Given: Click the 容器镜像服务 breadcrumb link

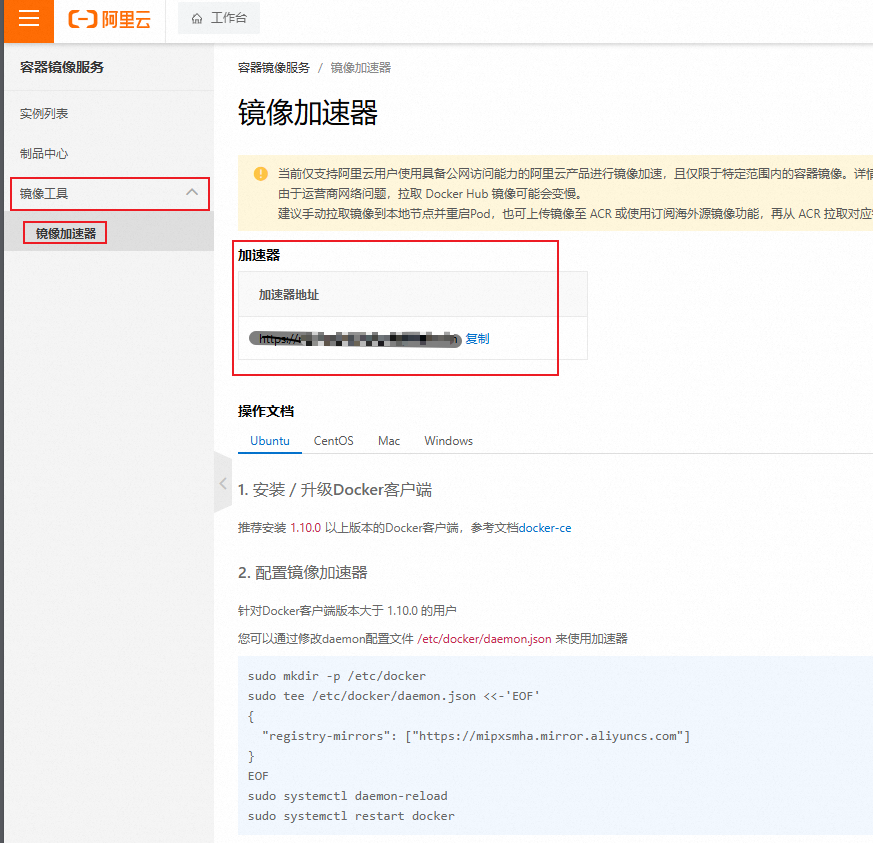Looking at the screenshot, I should [273, 68].
